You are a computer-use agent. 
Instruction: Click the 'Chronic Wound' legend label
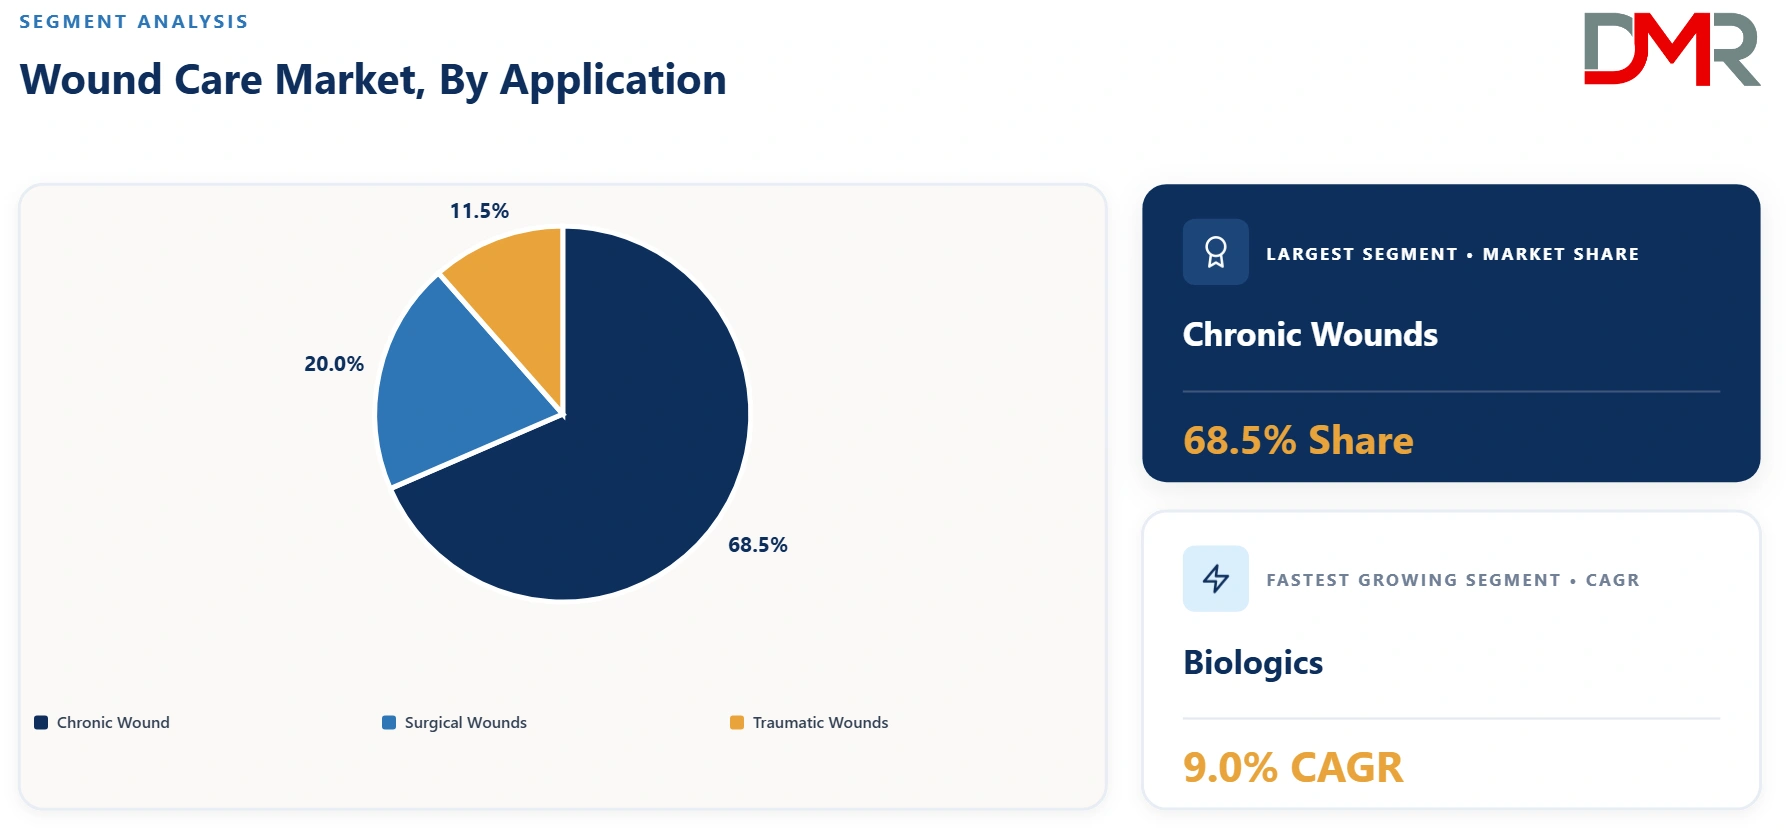113,722
